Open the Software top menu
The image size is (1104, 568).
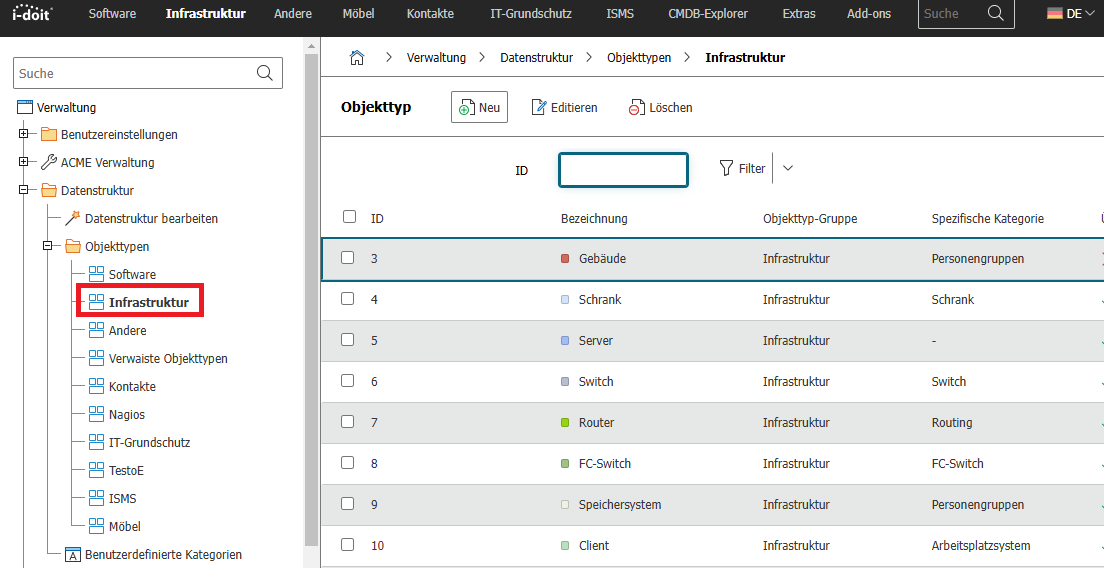[x=113, y=13]
